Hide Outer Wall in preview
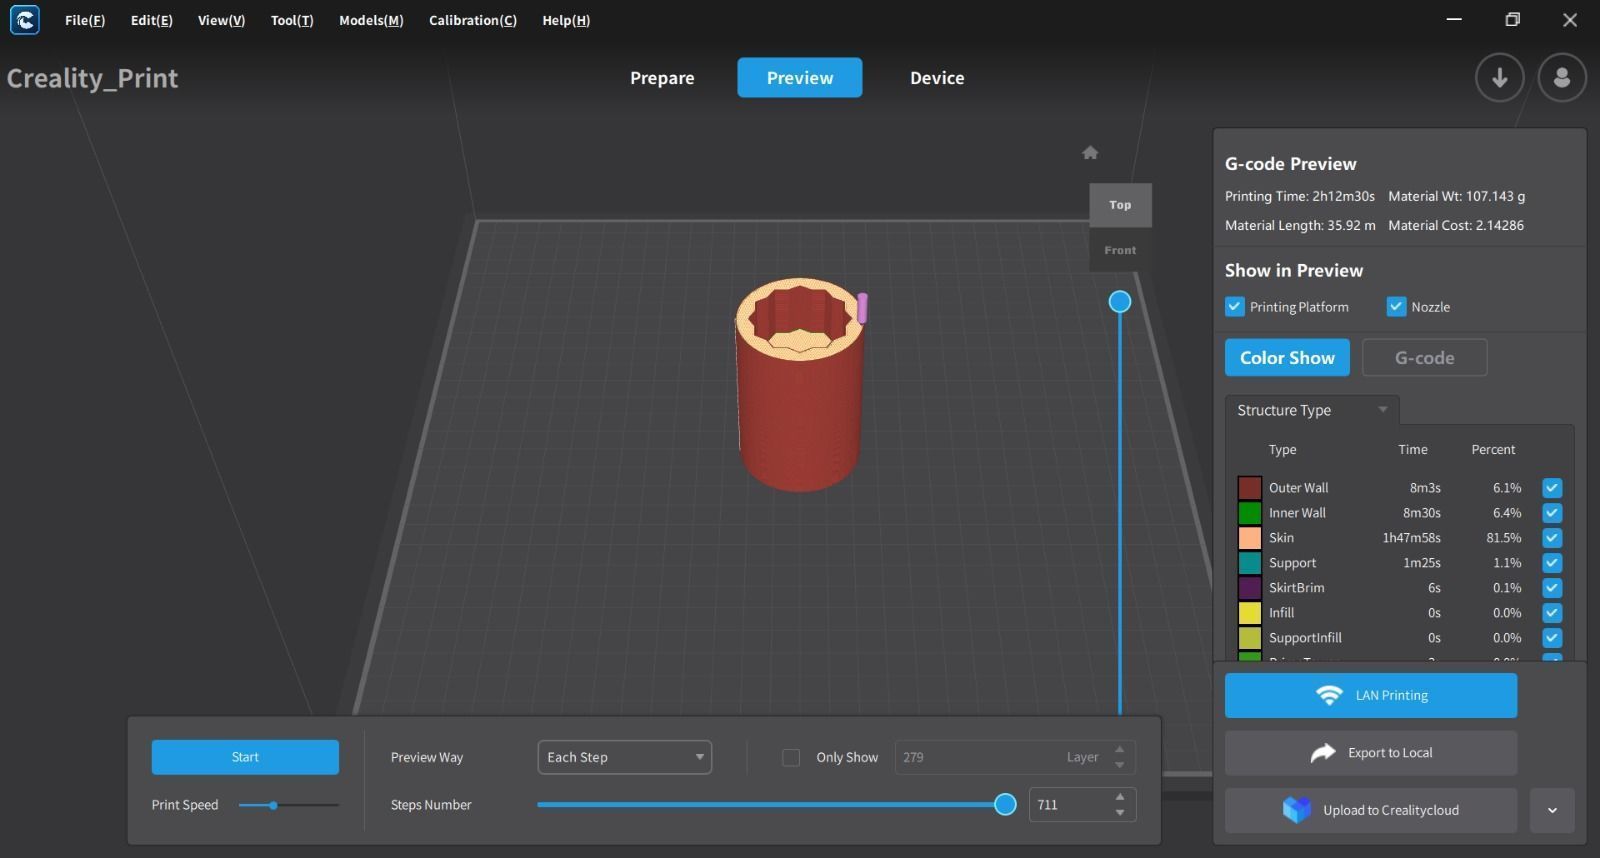This screenshot has height=858, width=1600. tap(1552, 488)
